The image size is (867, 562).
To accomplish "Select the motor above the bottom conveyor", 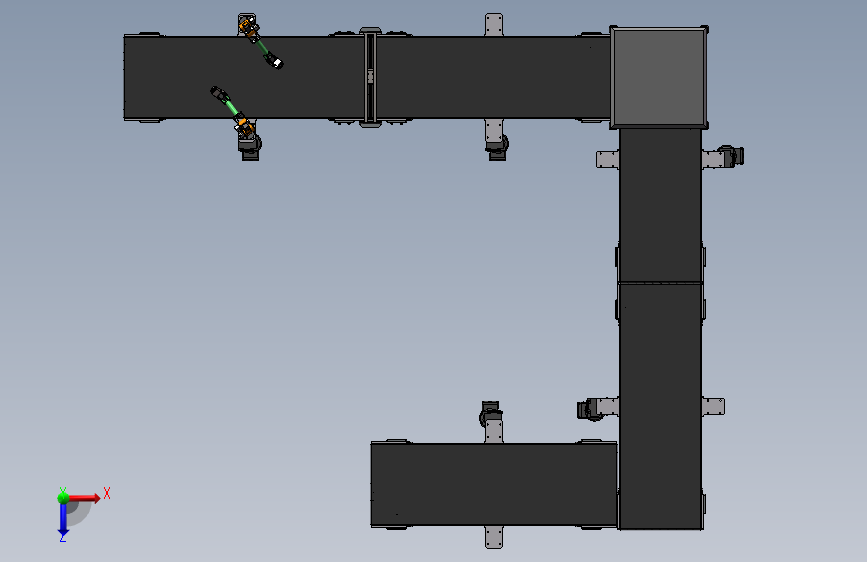I will coord(490,413).
